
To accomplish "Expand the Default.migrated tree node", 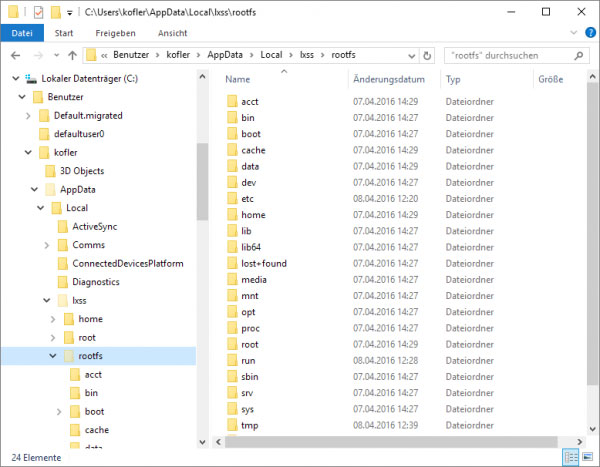I will pyautogui.click(x=28, y=116).
